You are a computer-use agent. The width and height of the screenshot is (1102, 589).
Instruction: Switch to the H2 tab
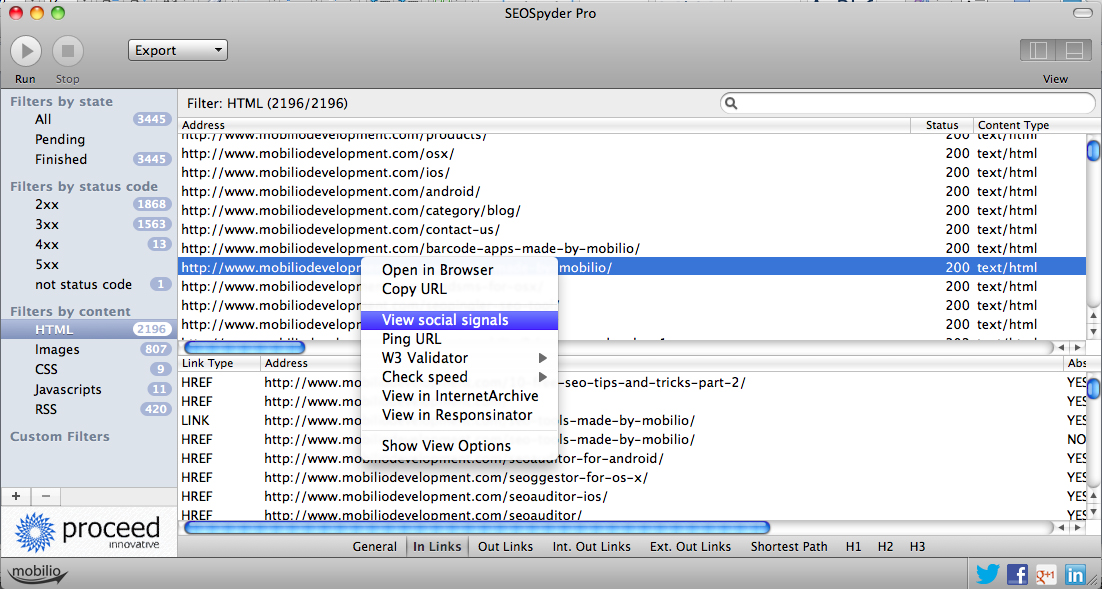tap(885, 546)
